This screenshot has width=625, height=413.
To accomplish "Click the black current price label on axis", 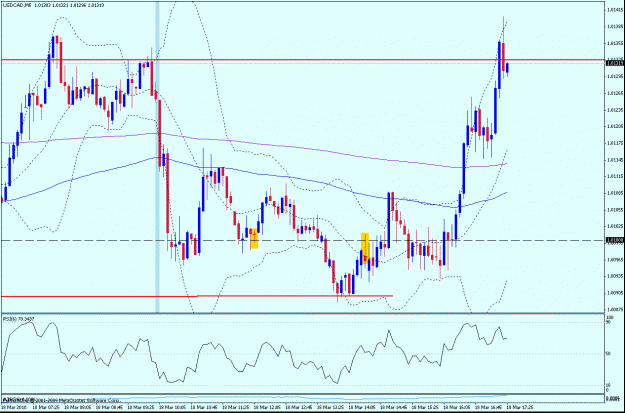I will tap(614, 63).
